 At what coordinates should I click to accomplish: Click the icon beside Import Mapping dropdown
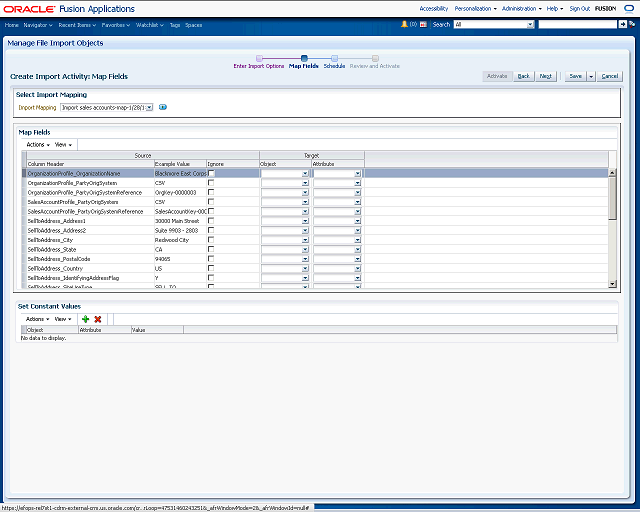click(x=163, y=107)
